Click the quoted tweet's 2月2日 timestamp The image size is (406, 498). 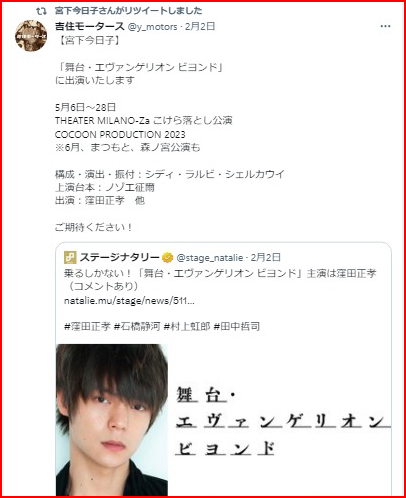[x=266, y=257]
